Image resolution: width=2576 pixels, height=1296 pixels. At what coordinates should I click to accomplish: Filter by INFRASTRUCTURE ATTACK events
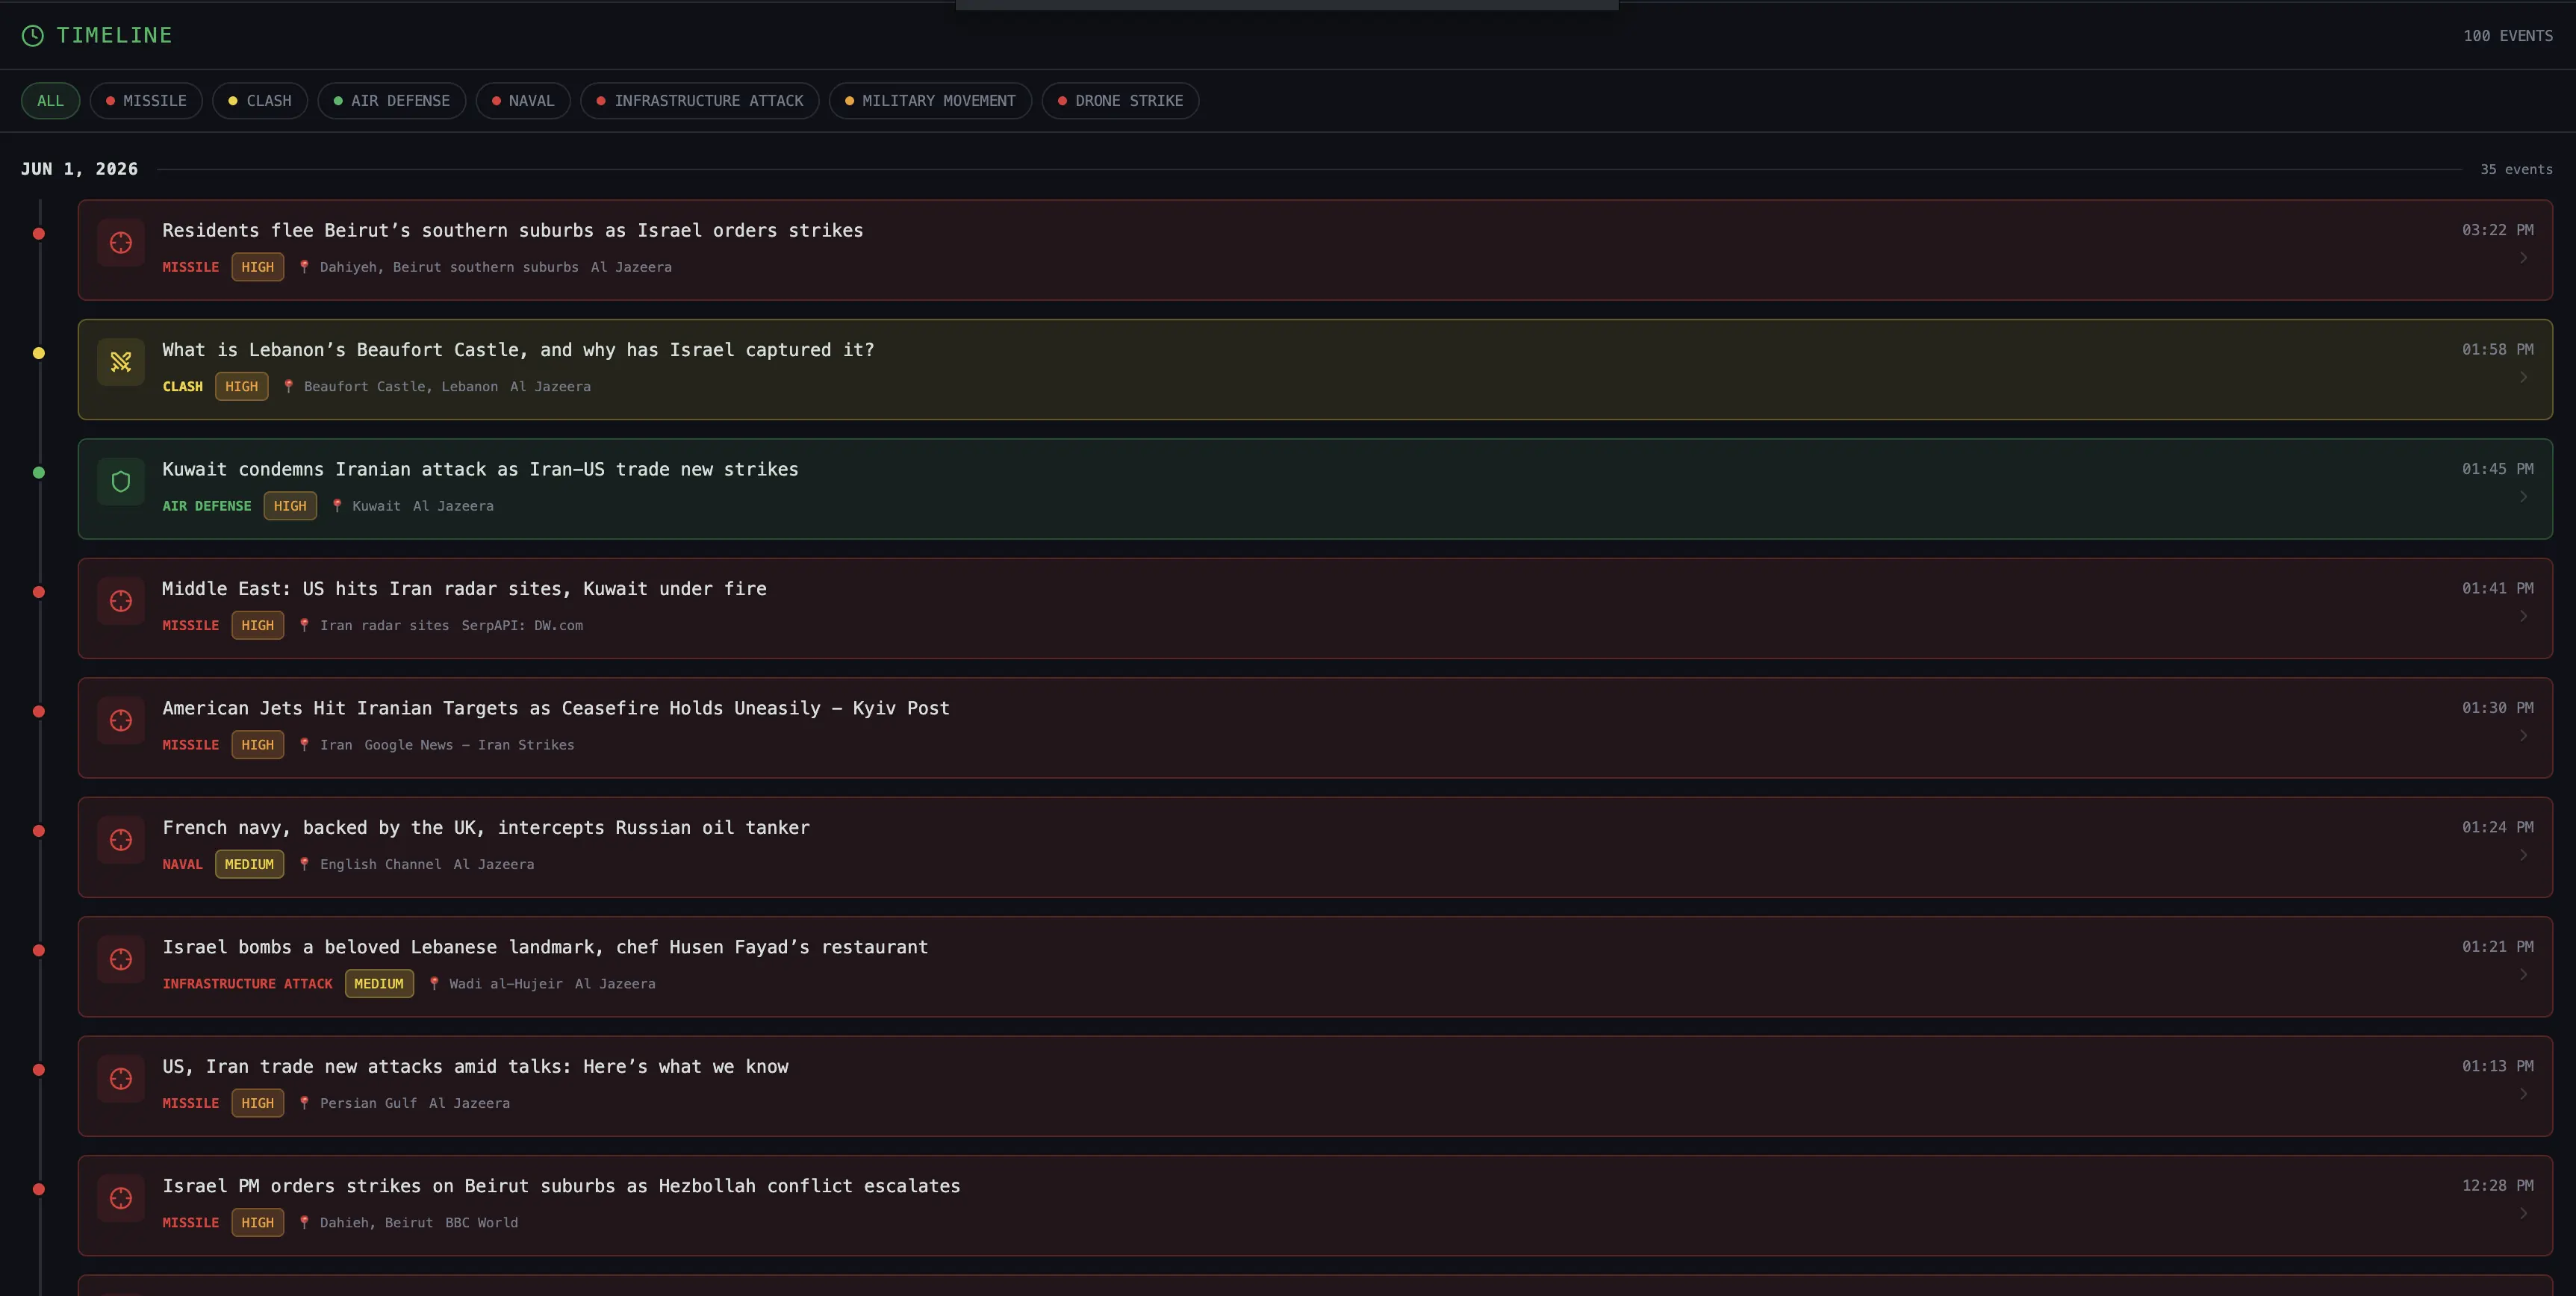tap(700, 101)
